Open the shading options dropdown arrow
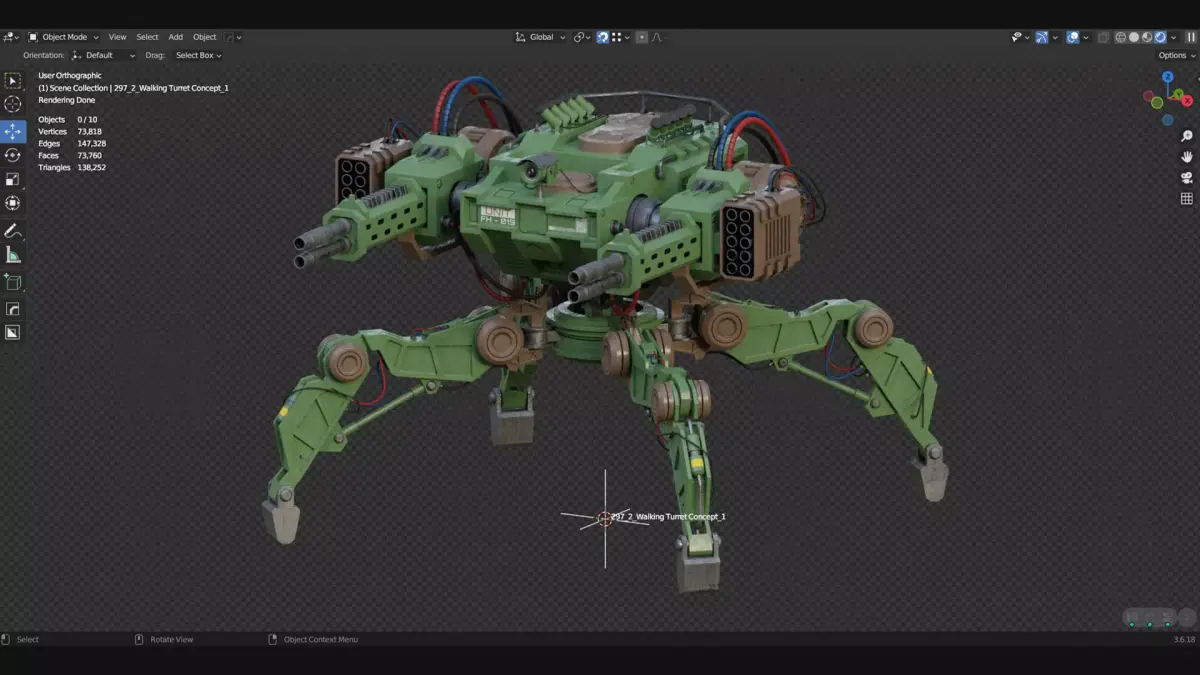This screenshot has width=1200, height=675. tap(1174, 37)
